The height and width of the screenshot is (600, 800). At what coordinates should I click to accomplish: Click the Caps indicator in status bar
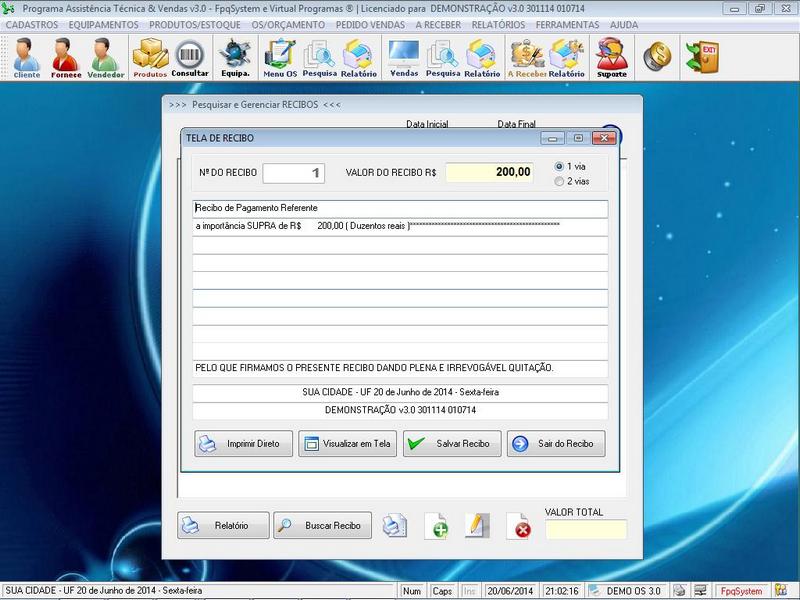point(442,591)
